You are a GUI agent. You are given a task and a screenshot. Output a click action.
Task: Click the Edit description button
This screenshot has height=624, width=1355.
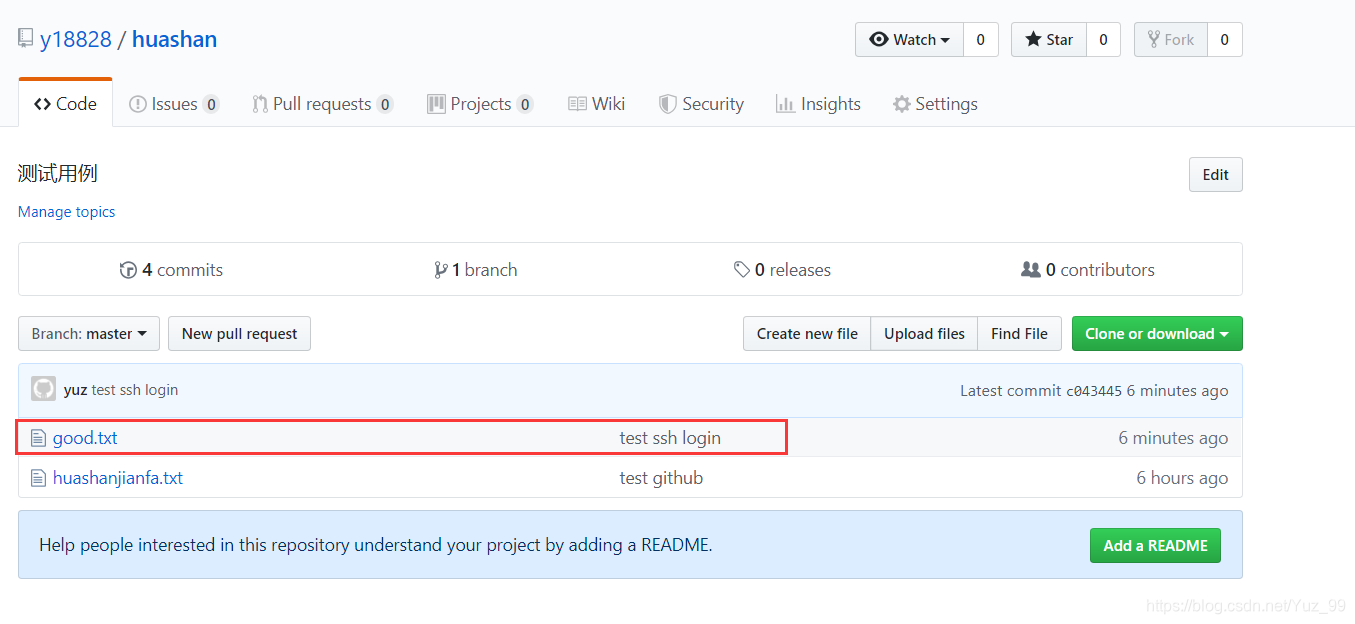click(1215, 174)
